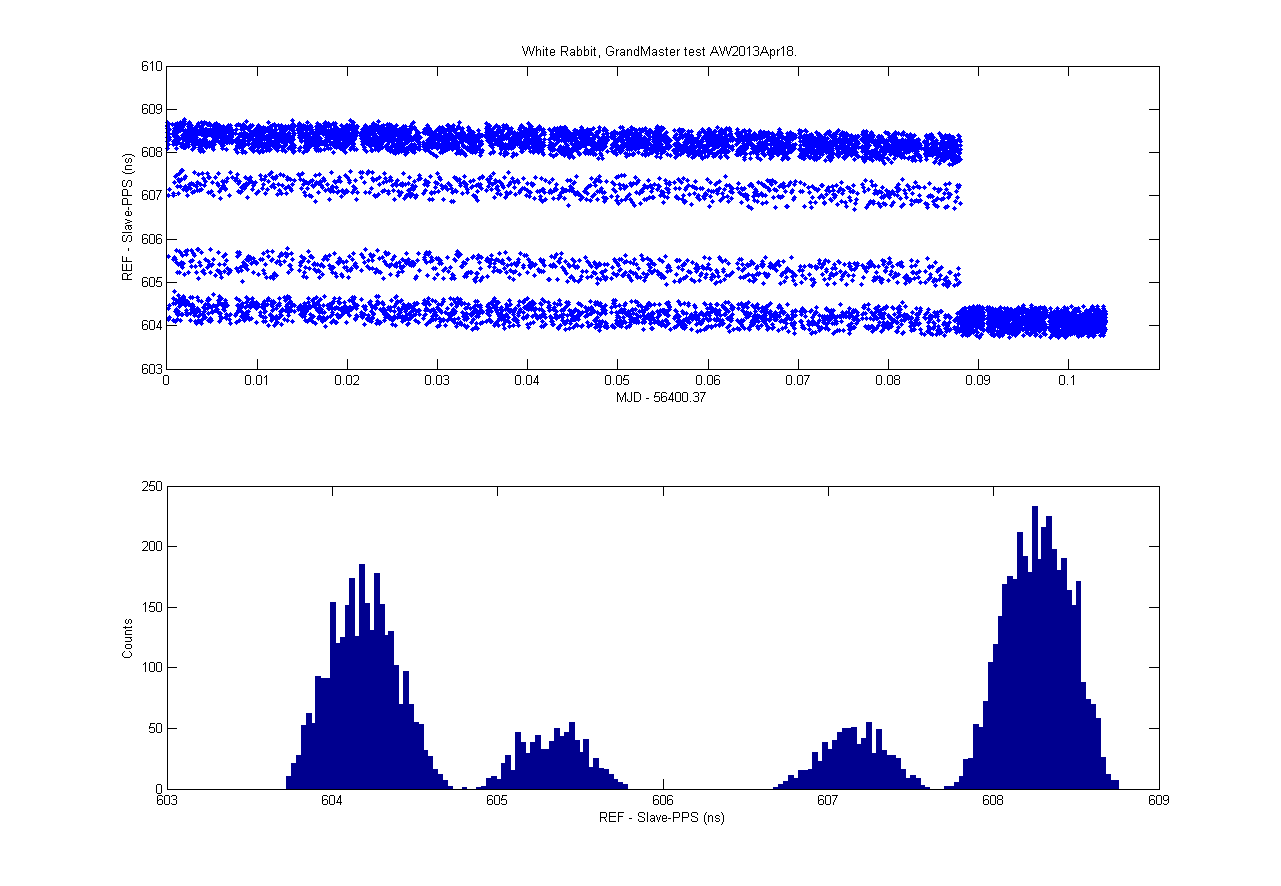1281x886 pixels.
Task: Click the "50" Counts tick label
Action: click(155, 728)
